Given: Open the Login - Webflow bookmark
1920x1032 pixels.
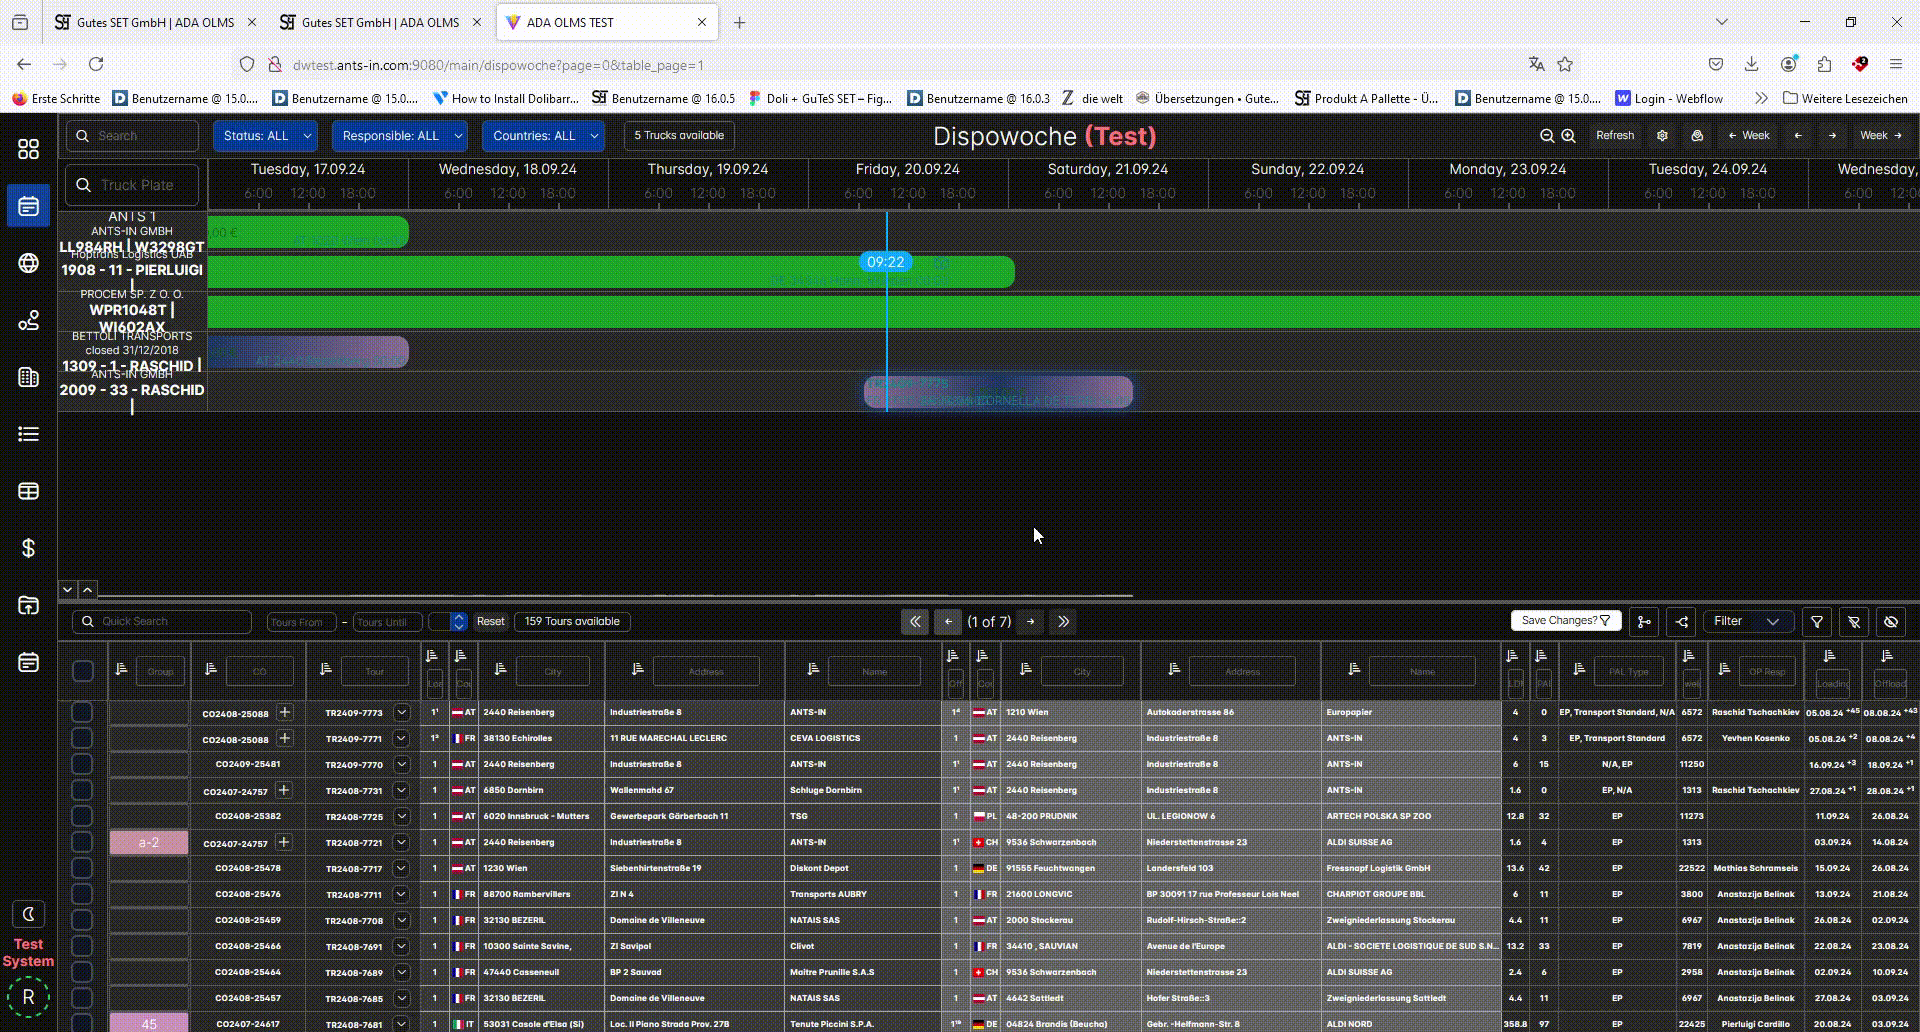Looking at the screenshot, I should pos(1669,98).
